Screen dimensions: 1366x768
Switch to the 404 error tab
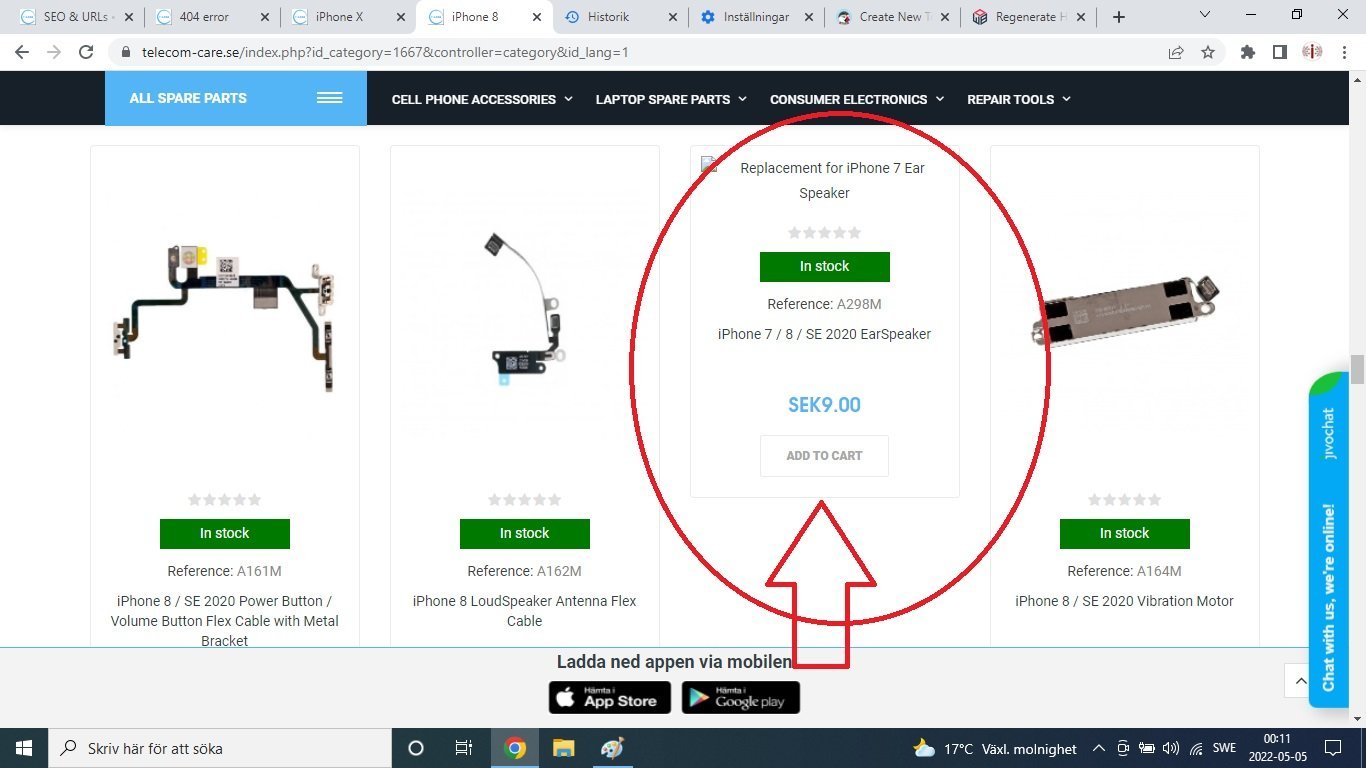[x=213, y=17]
